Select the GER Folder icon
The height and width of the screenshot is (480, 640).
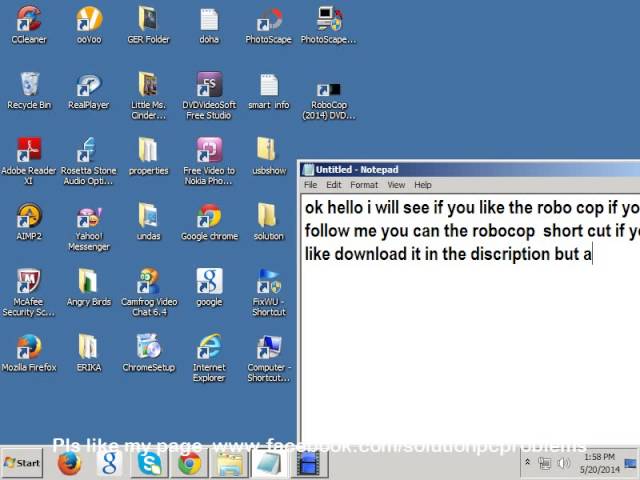click(x=148, y=24)
